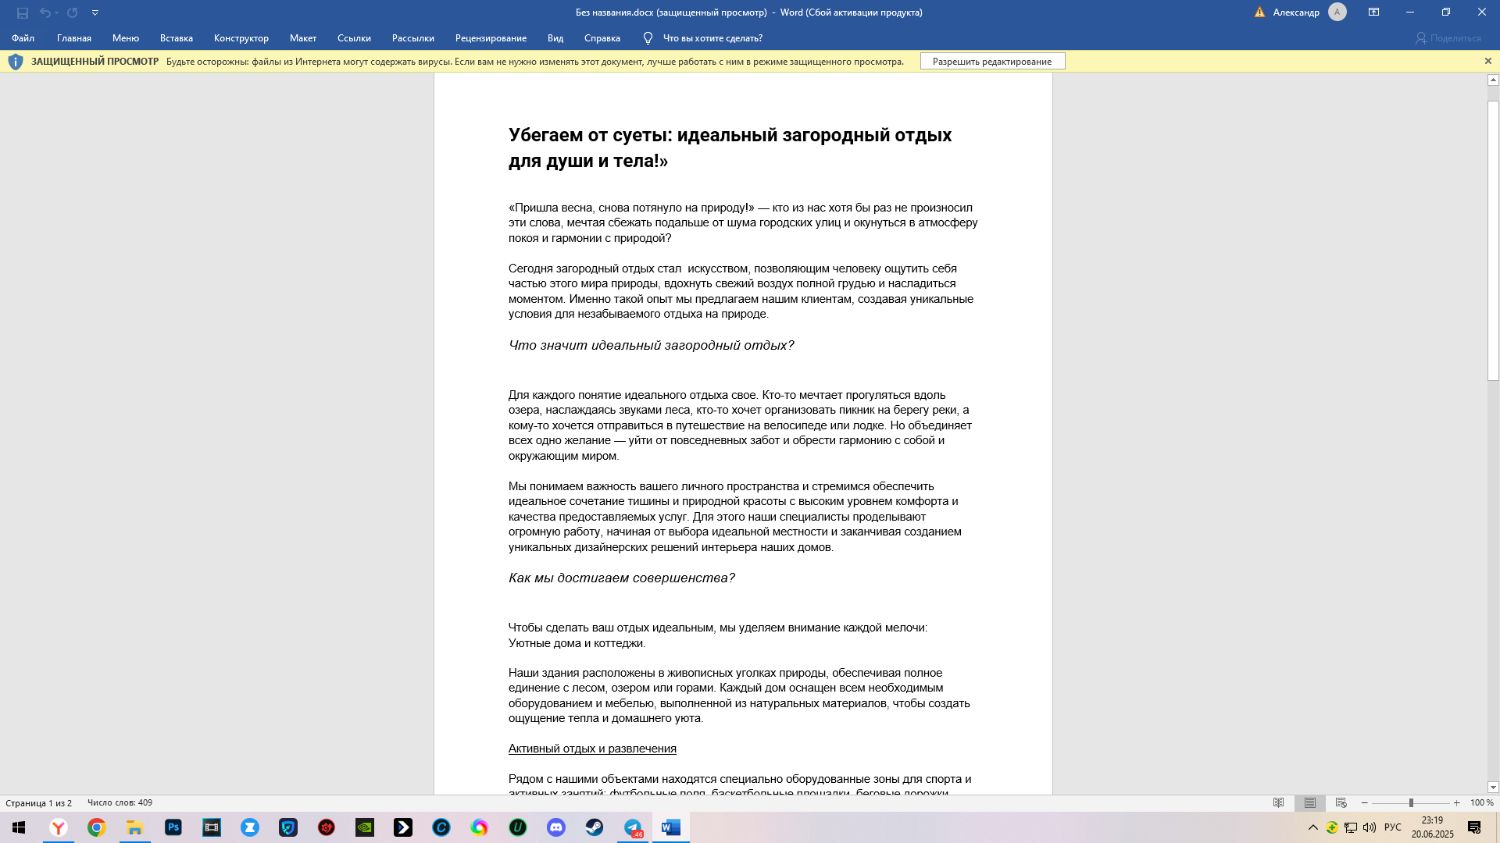Expand the Customize Quick Access Toolbar dropdown
Image resolution: width=1500 pixels, height=843 pixels.
(95, 13)
